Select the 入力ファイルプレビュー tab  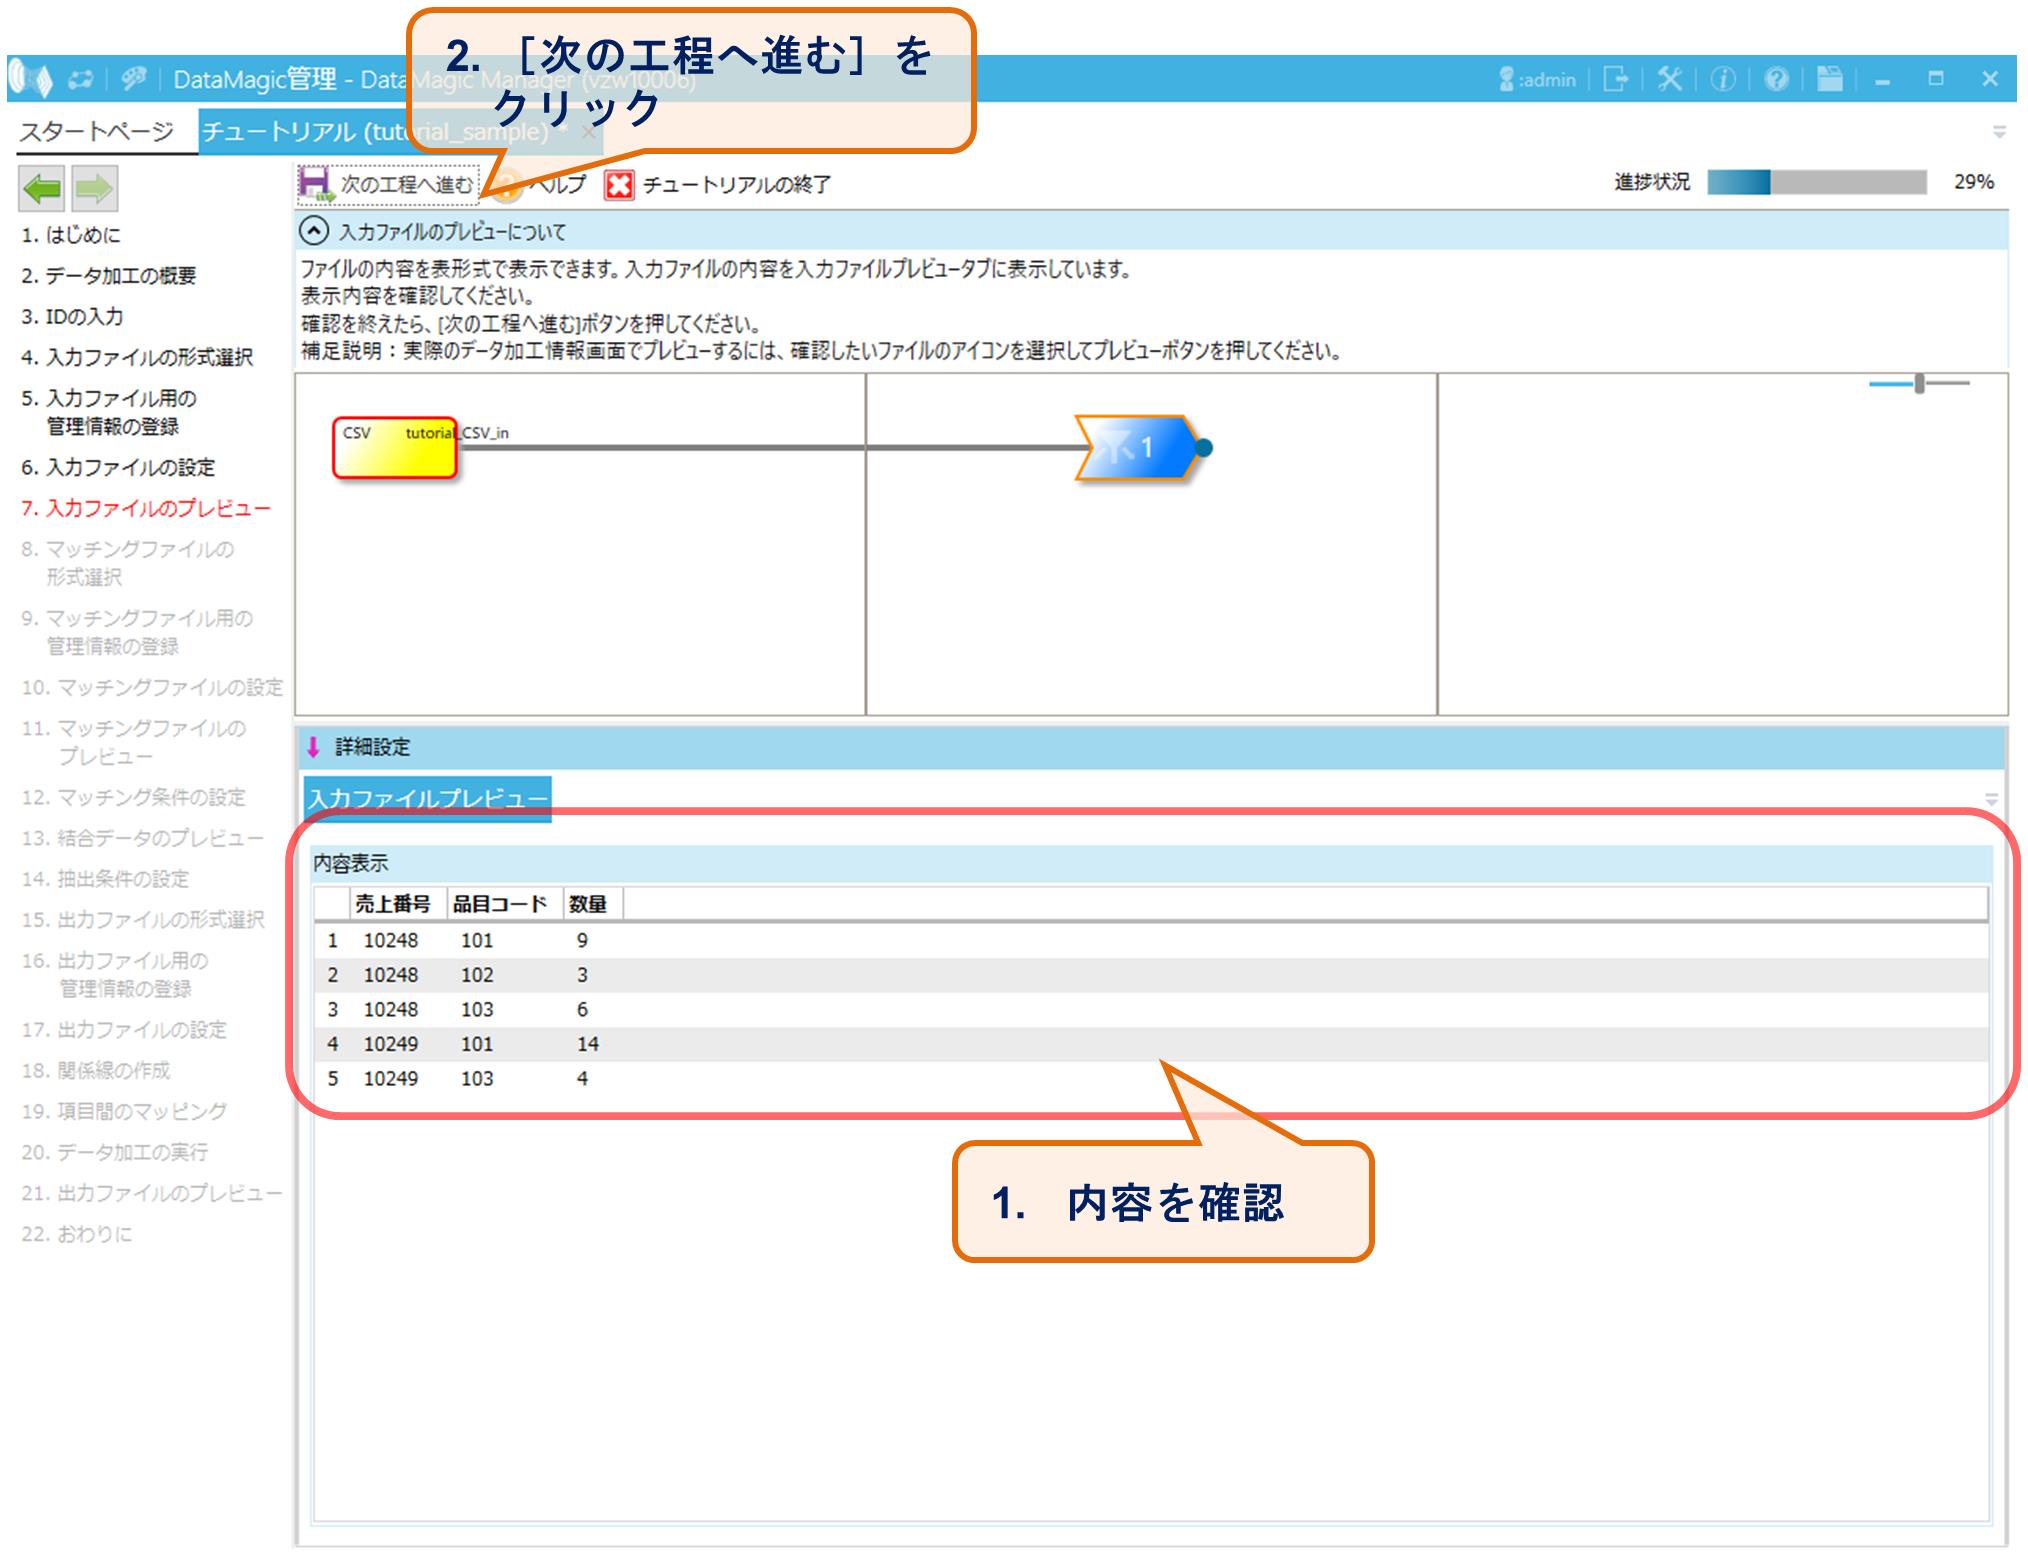pos(428,798)
